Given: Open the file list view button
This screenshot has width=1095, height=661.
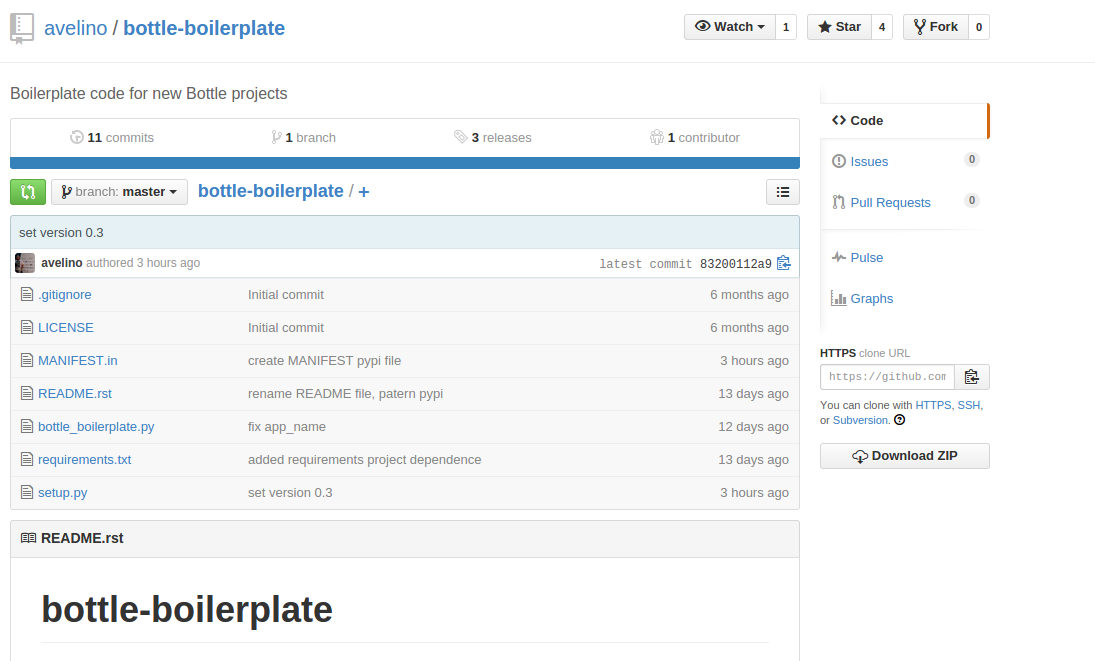Looking at the screenshot, I should 783,192.
